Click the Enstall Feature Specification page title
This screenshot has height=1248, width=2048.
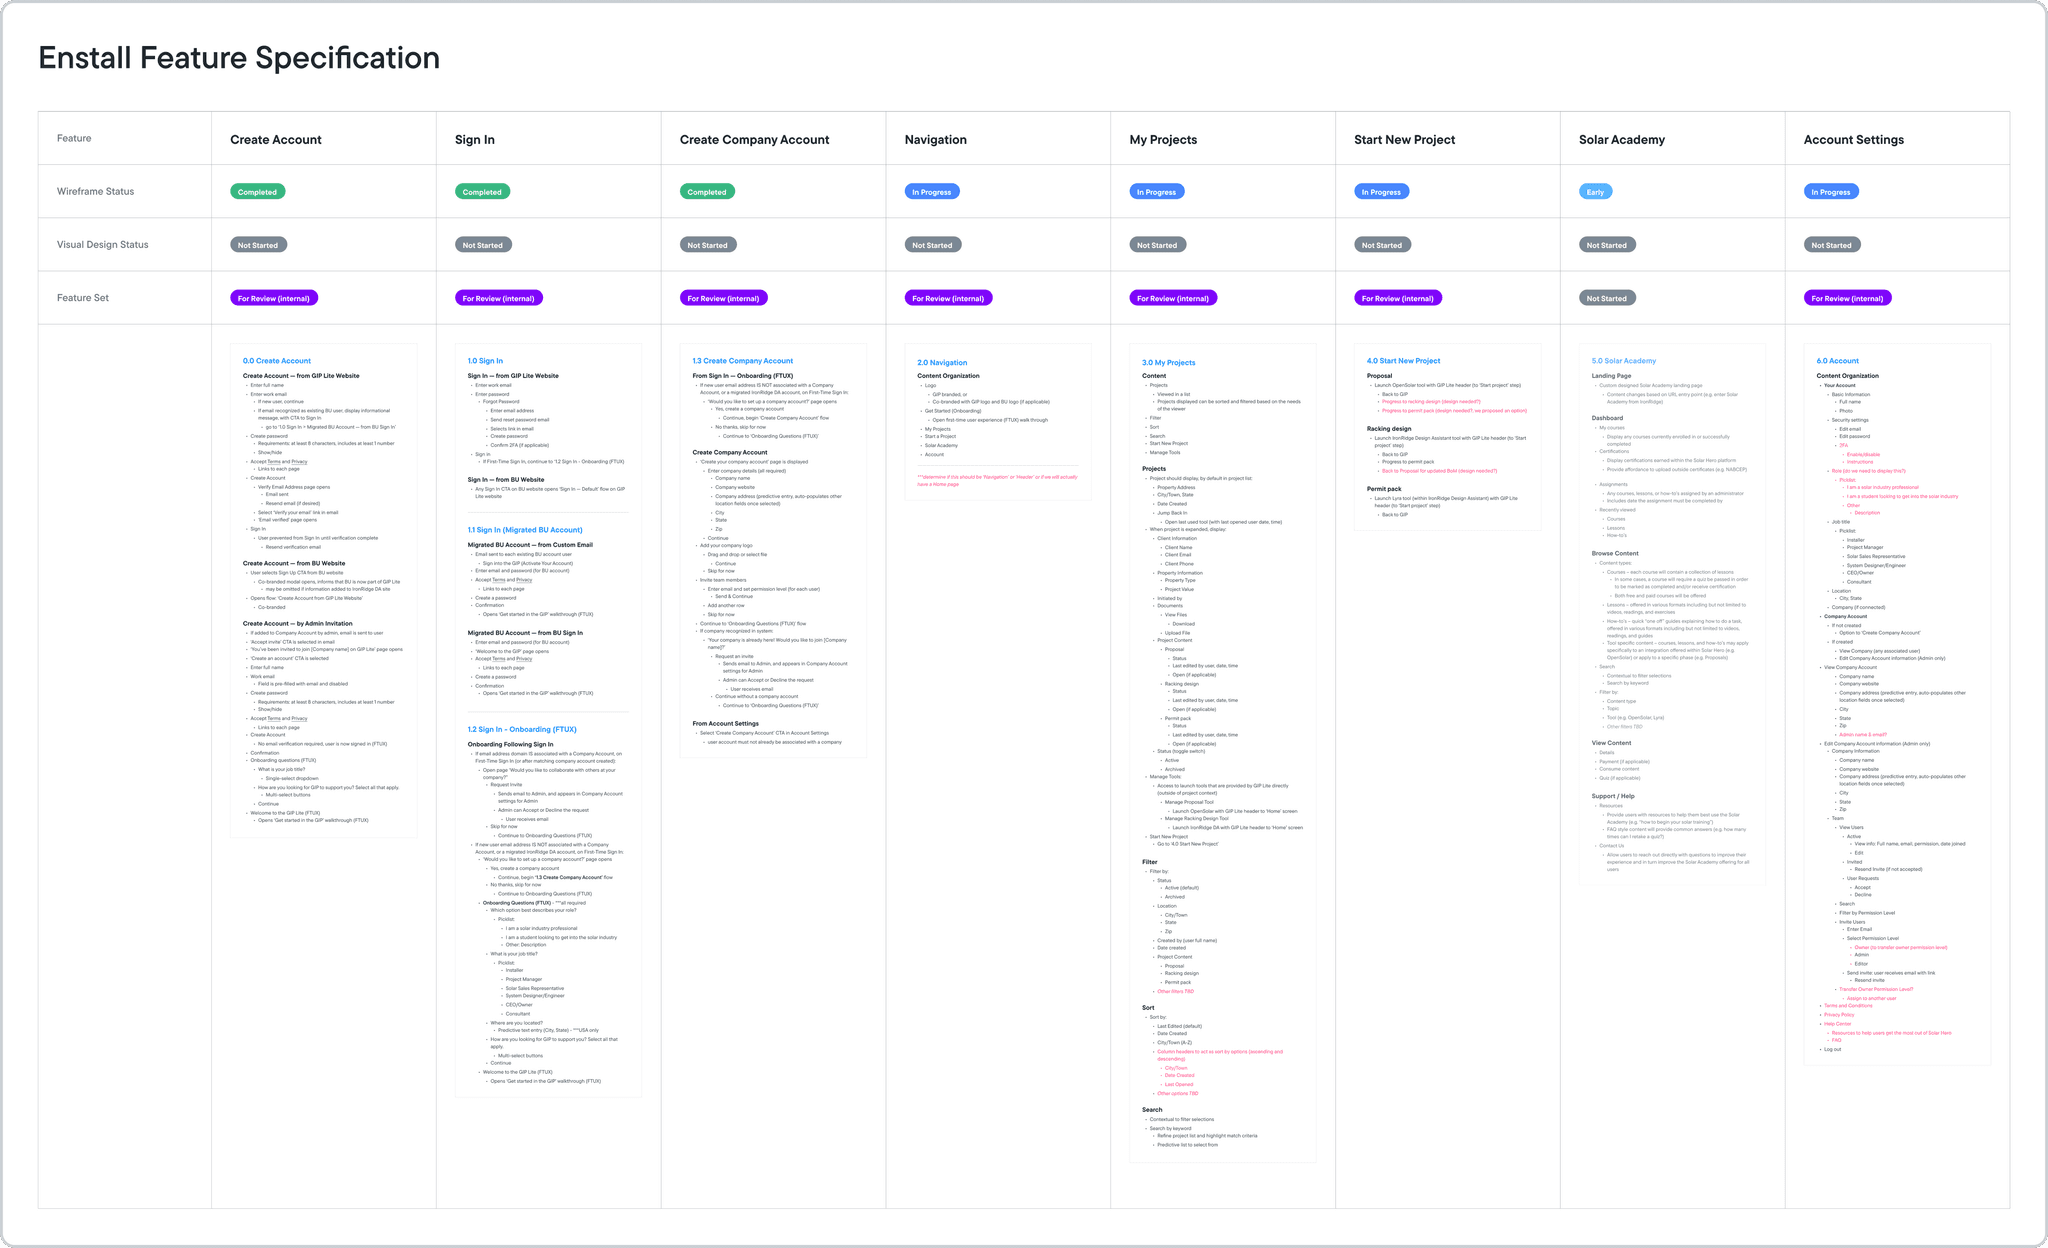coord(239,58)
